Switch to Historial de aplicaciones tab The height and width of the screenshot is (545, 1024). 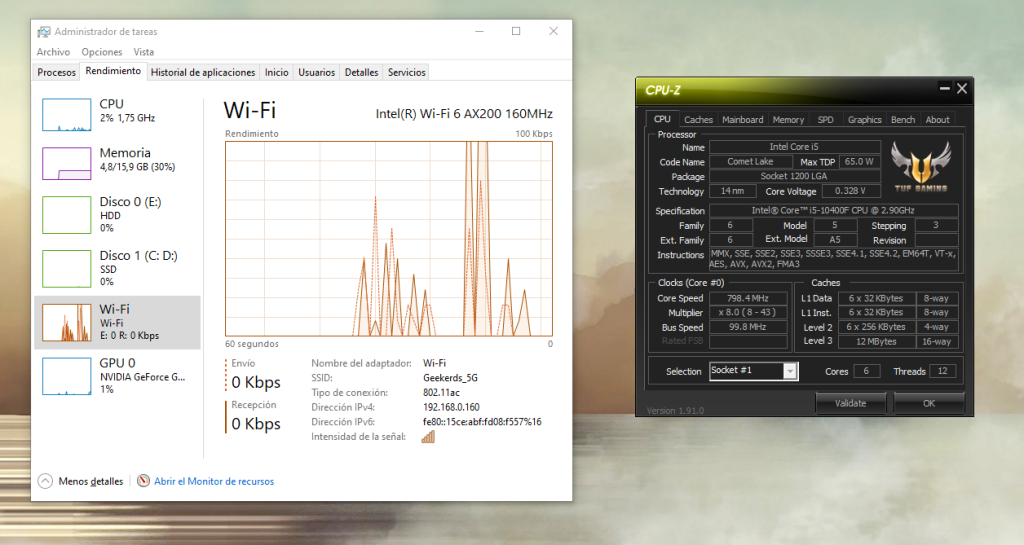pos(203,72)
